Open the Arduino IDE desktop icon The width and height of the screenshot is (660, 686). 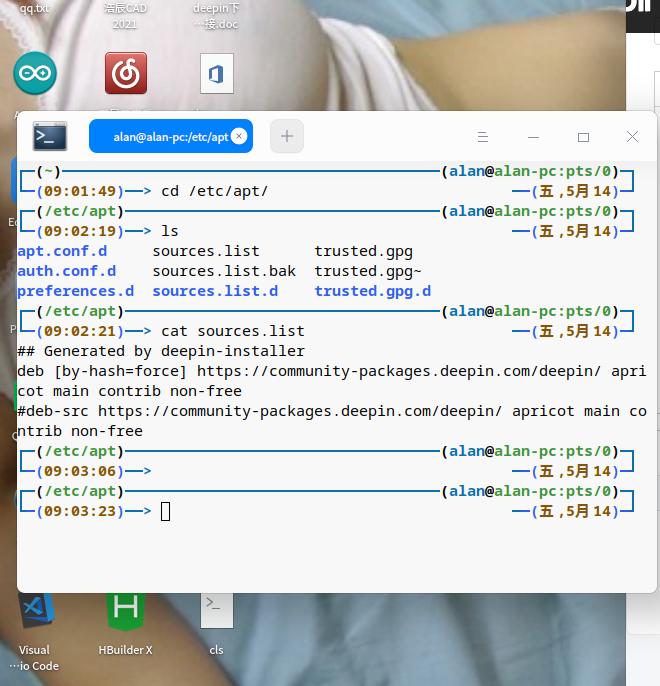(x=35, y=73)
